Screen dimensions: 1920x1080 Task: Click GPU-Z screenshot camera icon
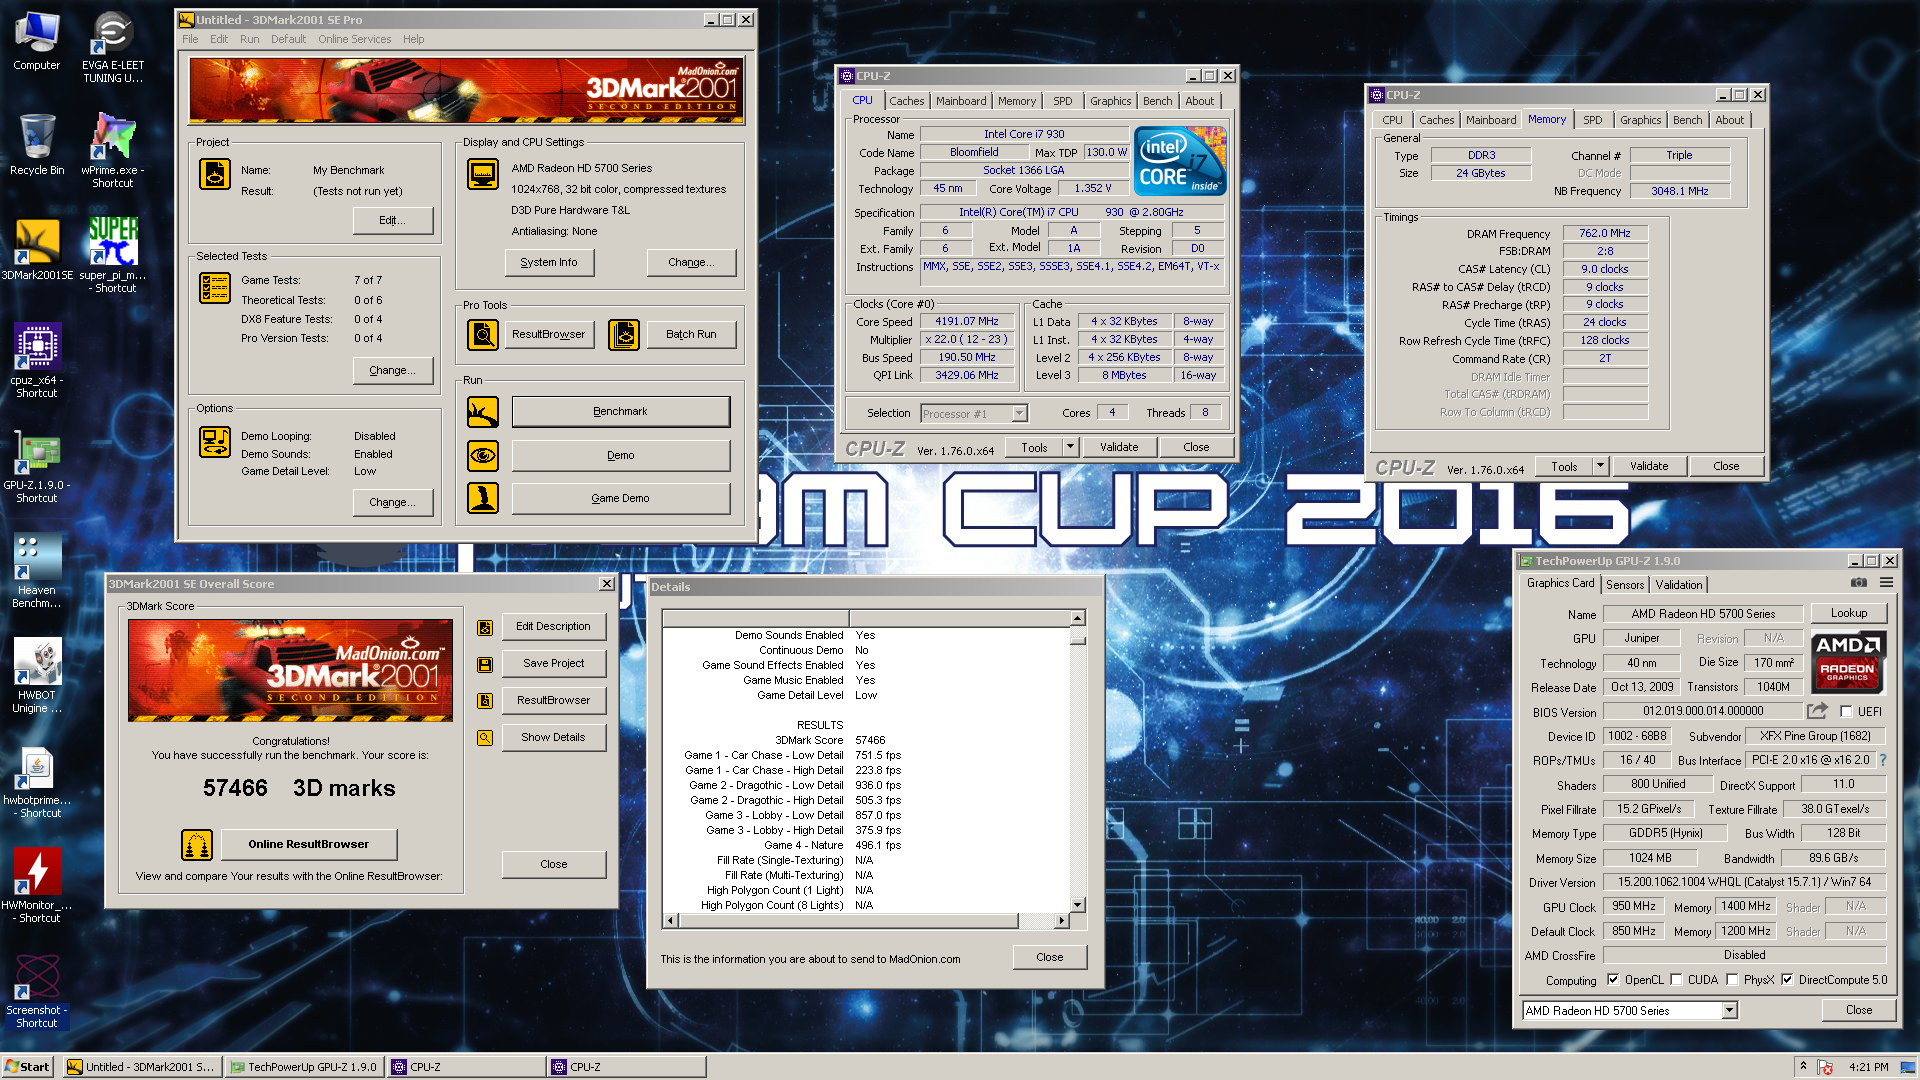click(1858, 582)
